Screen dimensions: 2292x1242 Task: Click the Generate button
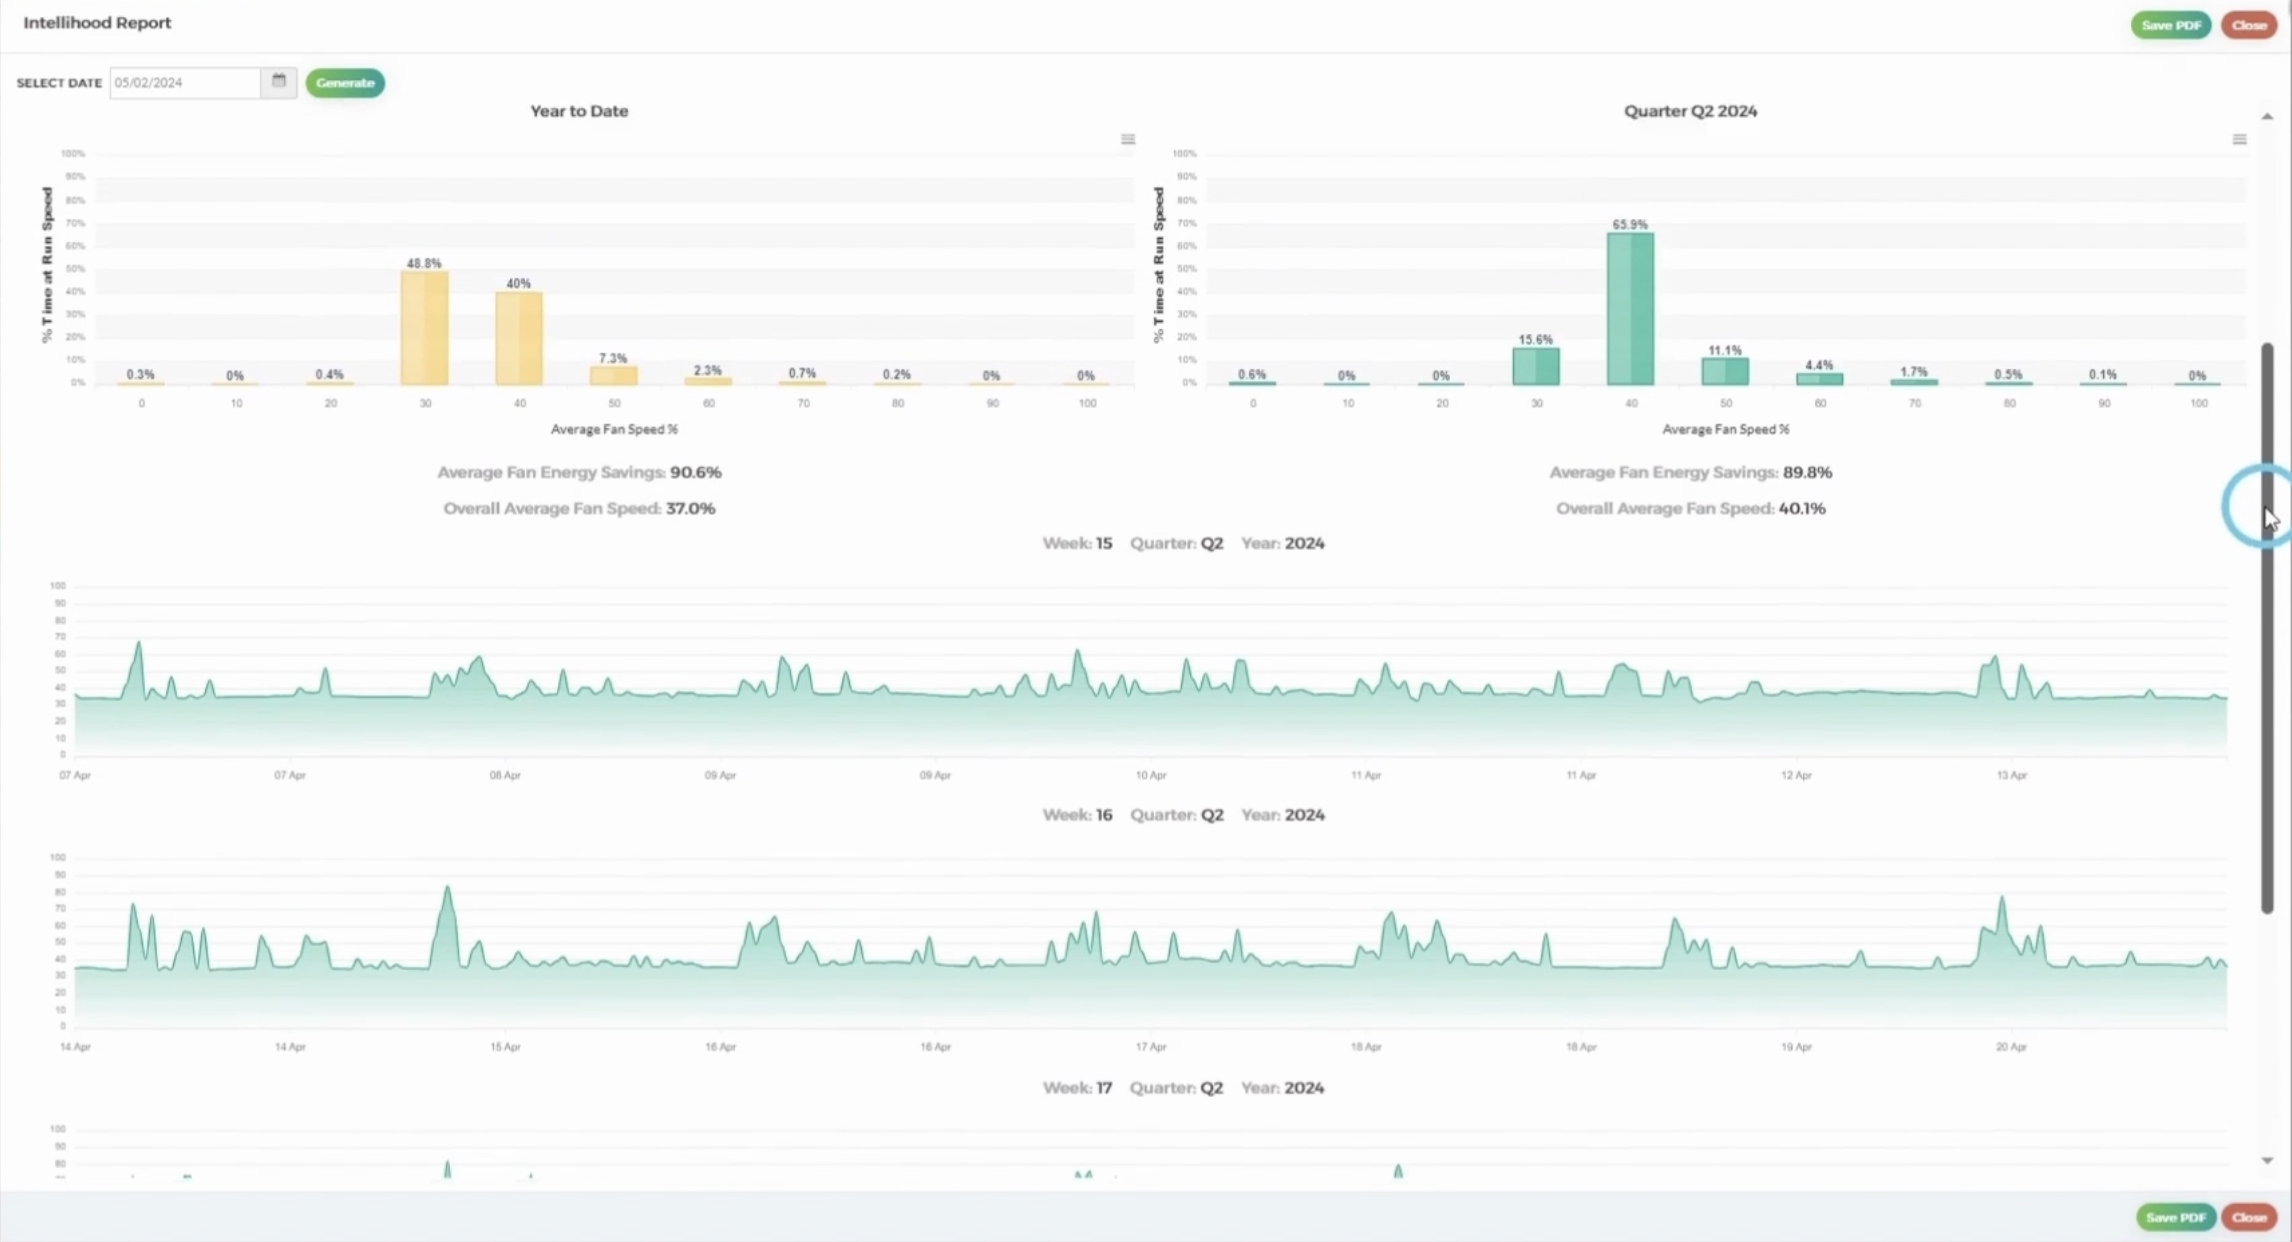(345, 83)
